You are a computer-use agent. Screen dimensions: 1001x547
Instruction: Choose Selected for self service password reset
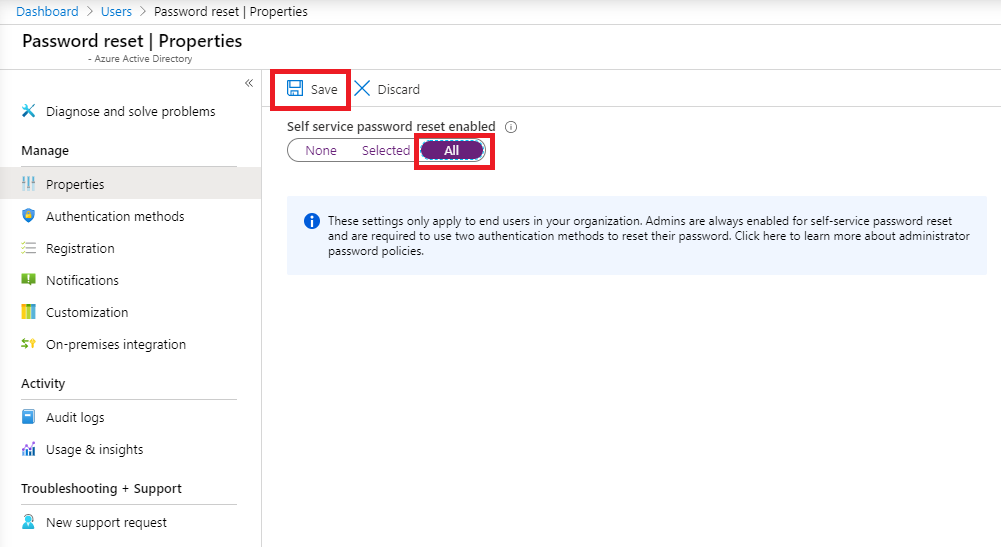click(x=385, y=150)
